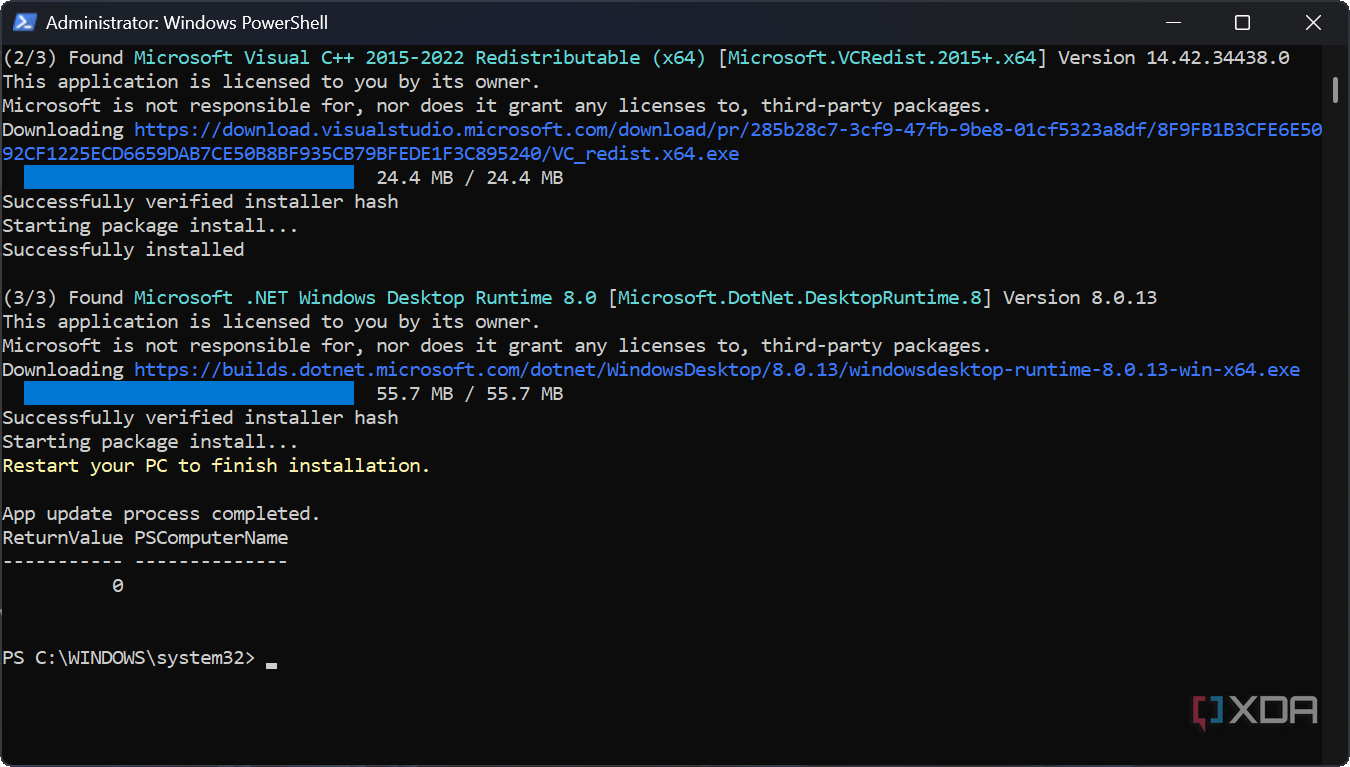Click the yellow "Restart your PC to finish installation." message
Screen dimensions: 1350x767
216,465
